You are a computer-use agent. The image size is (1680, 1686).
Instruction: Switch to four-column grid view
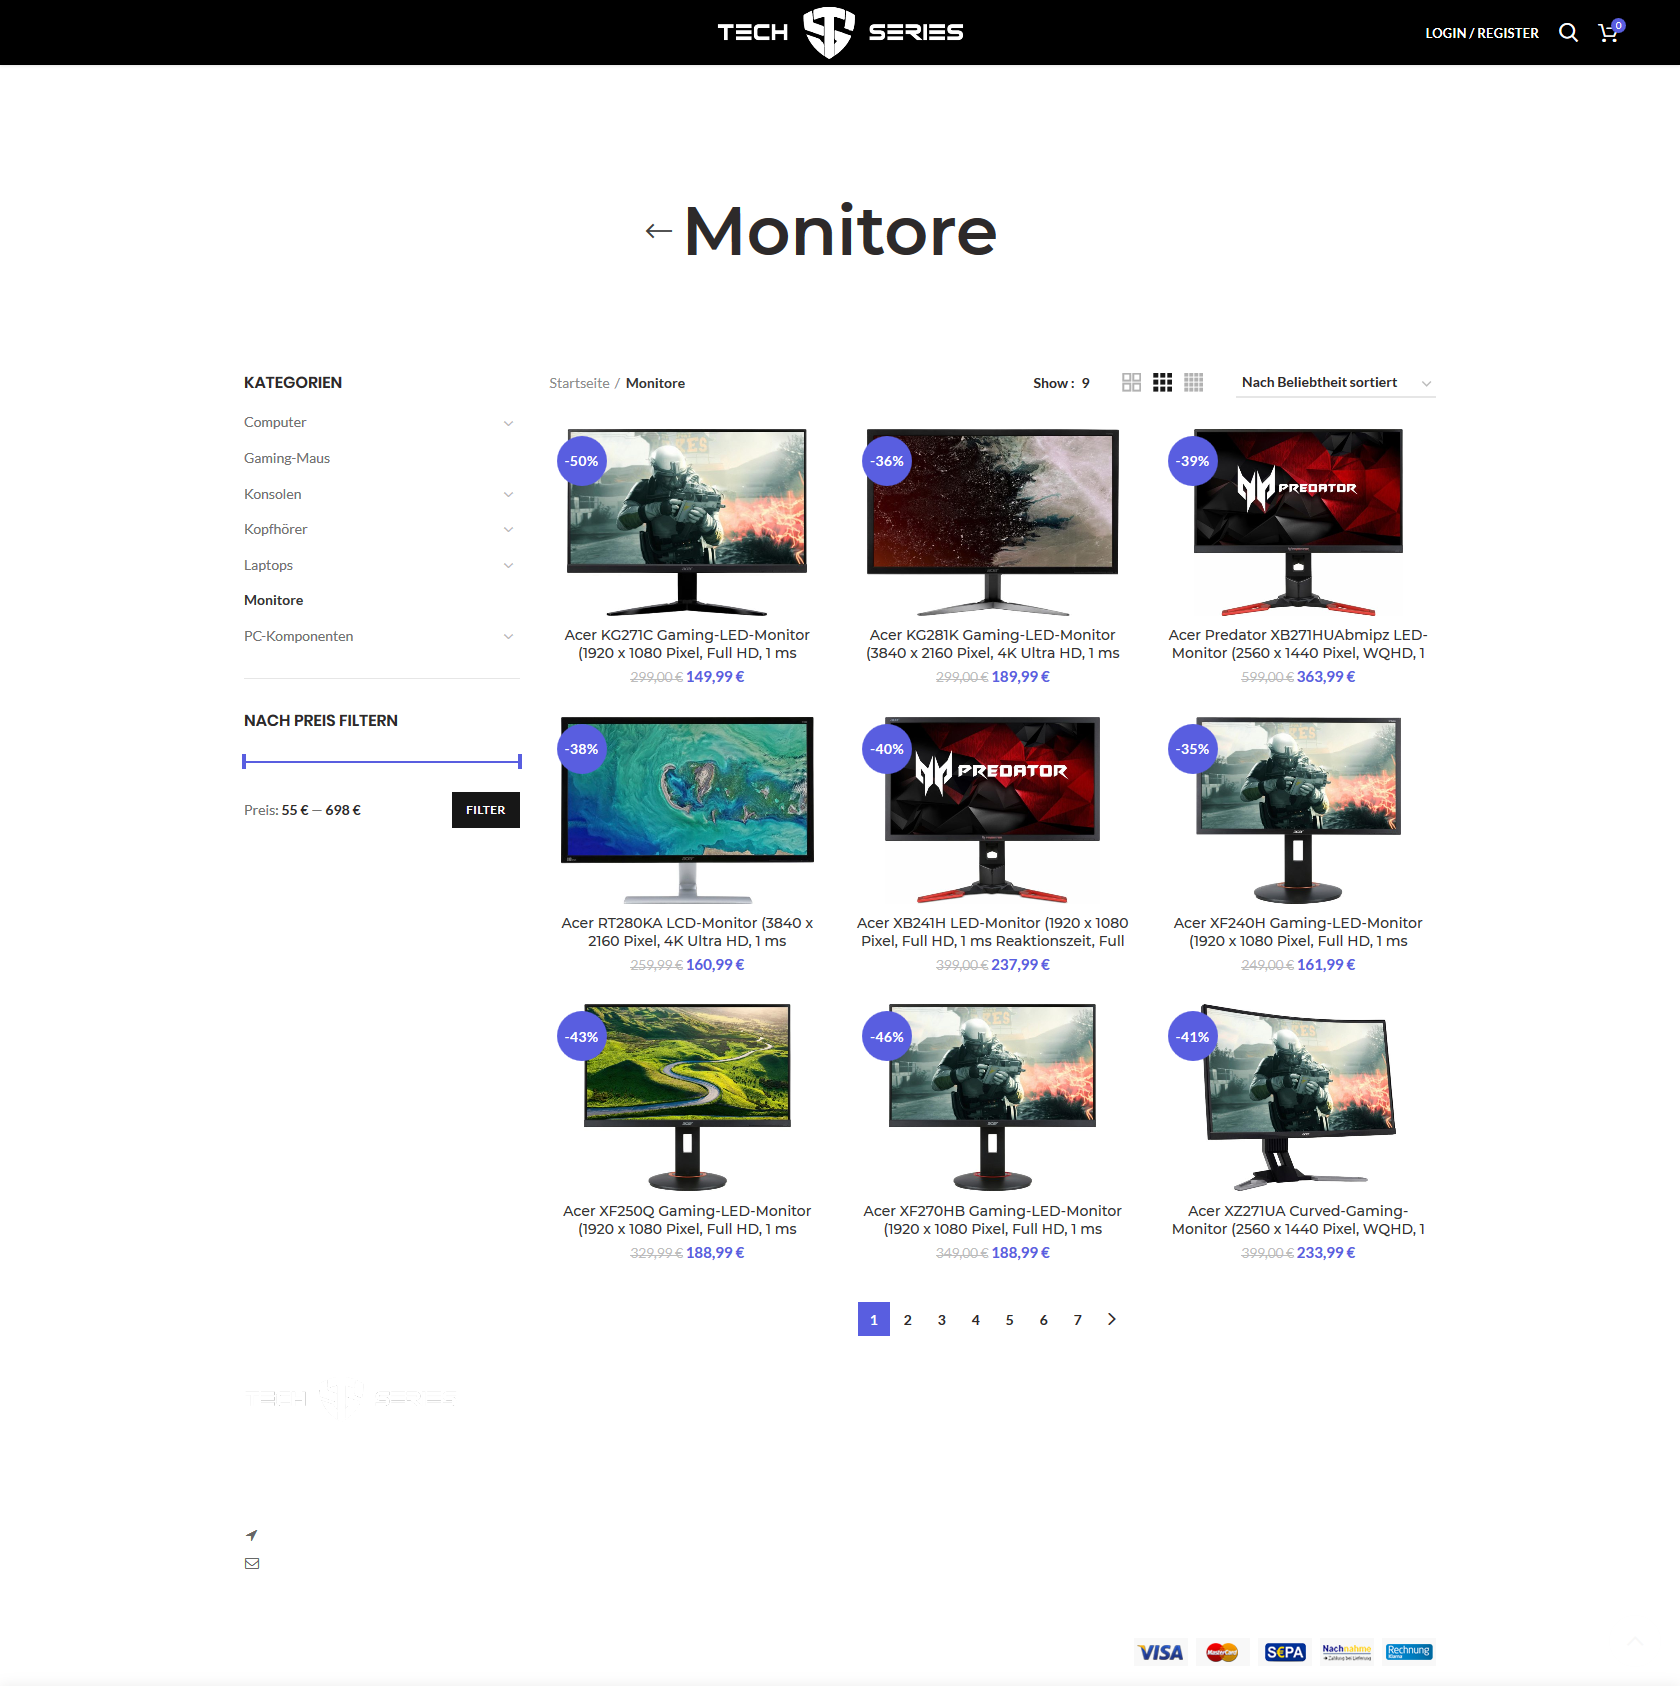point(1193,383)
